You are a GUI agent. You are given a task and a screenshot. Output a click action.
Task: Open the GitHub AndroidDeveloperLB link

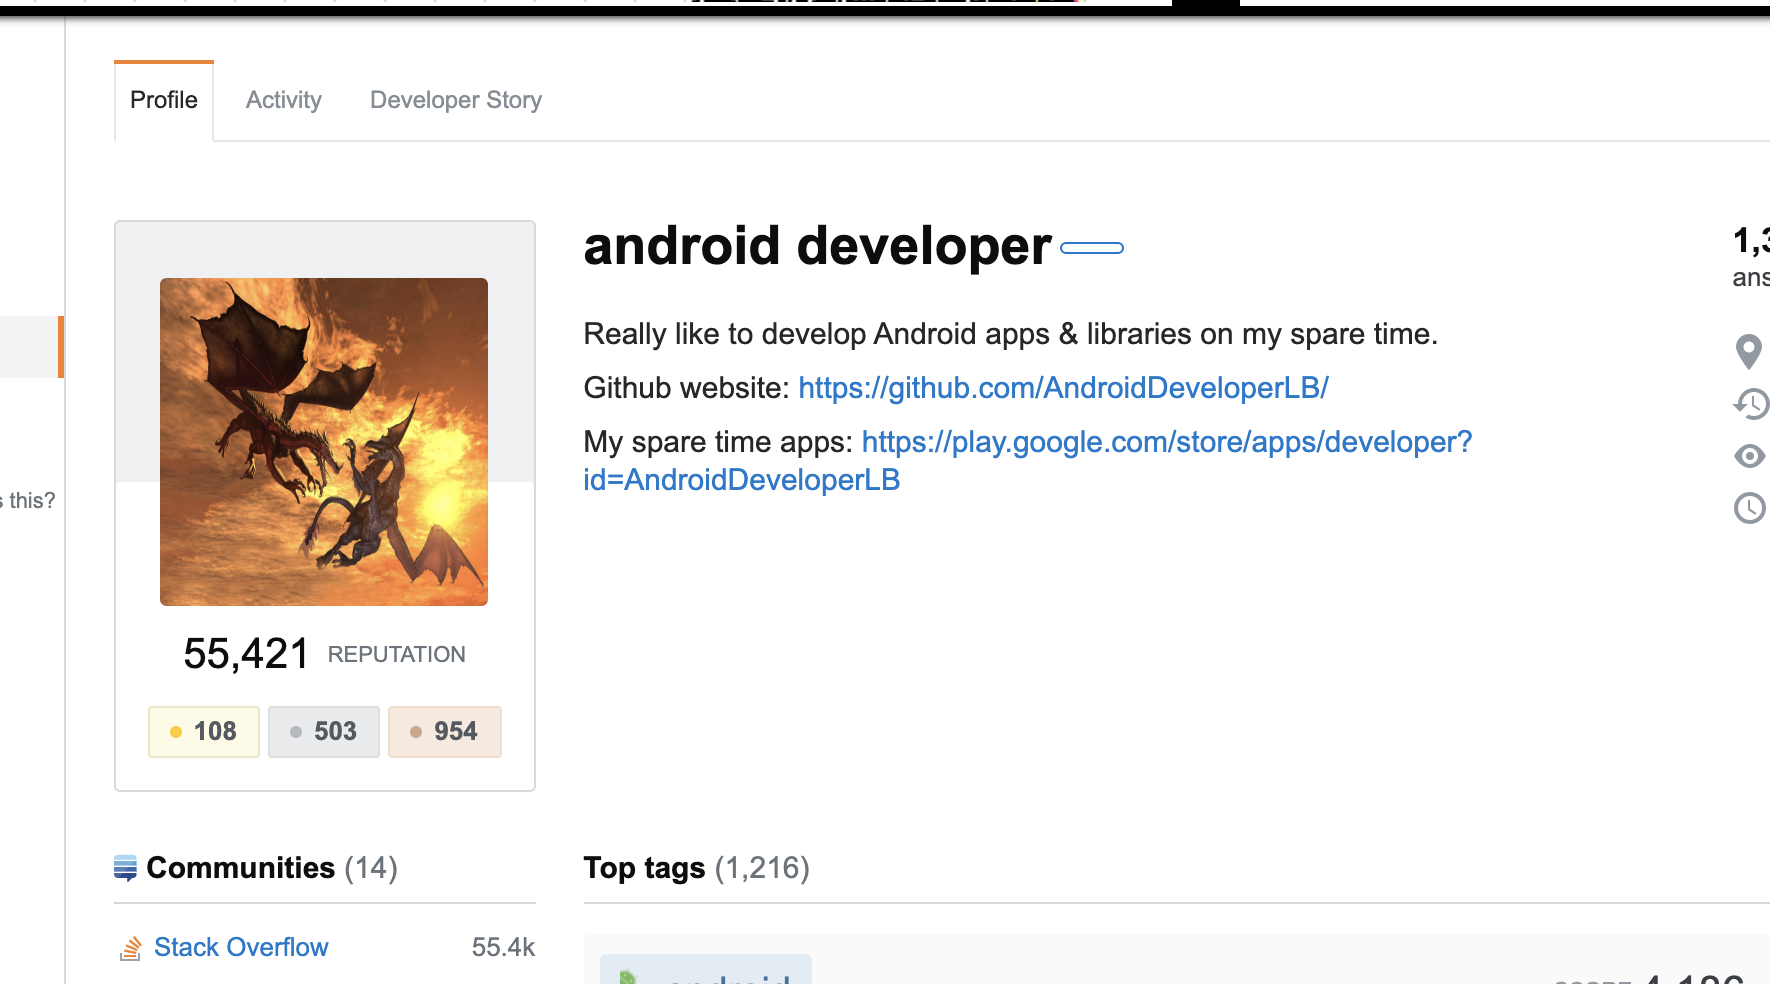pyautogui.click(x=1063, y=388)
